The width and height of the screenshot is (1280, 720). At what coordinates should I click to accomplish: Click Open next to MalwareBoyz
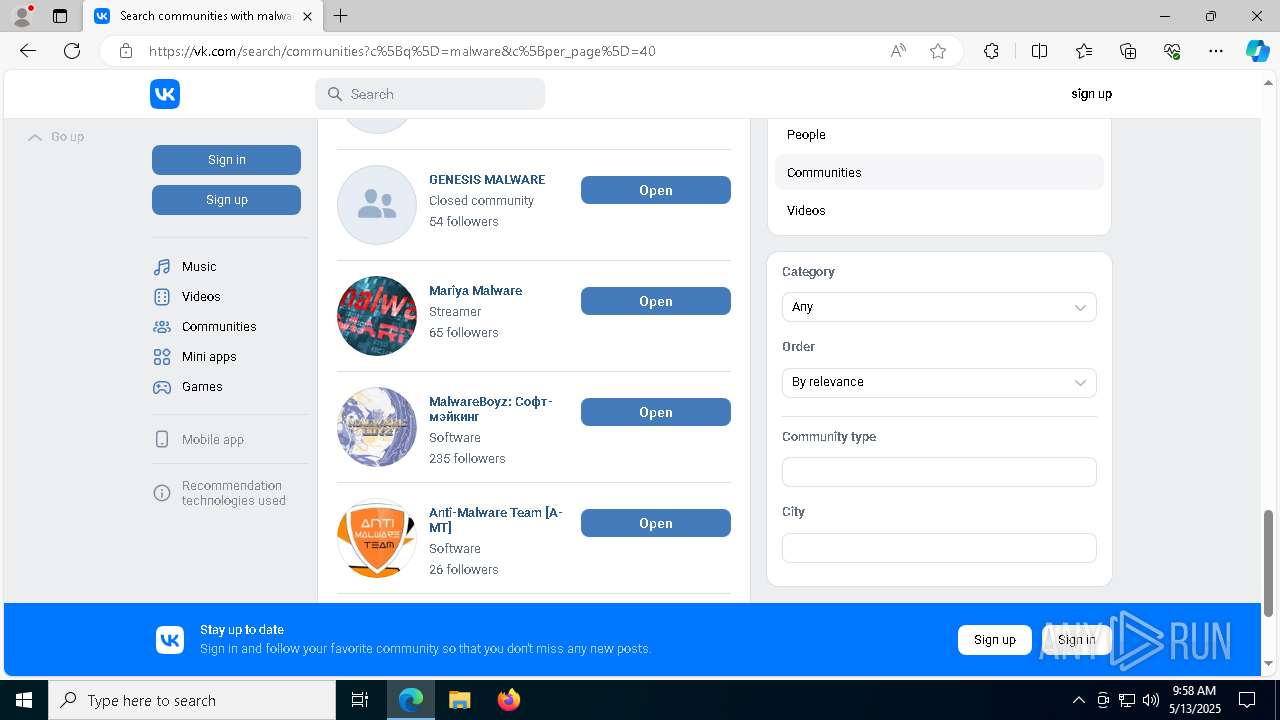[x=656, y=412]
